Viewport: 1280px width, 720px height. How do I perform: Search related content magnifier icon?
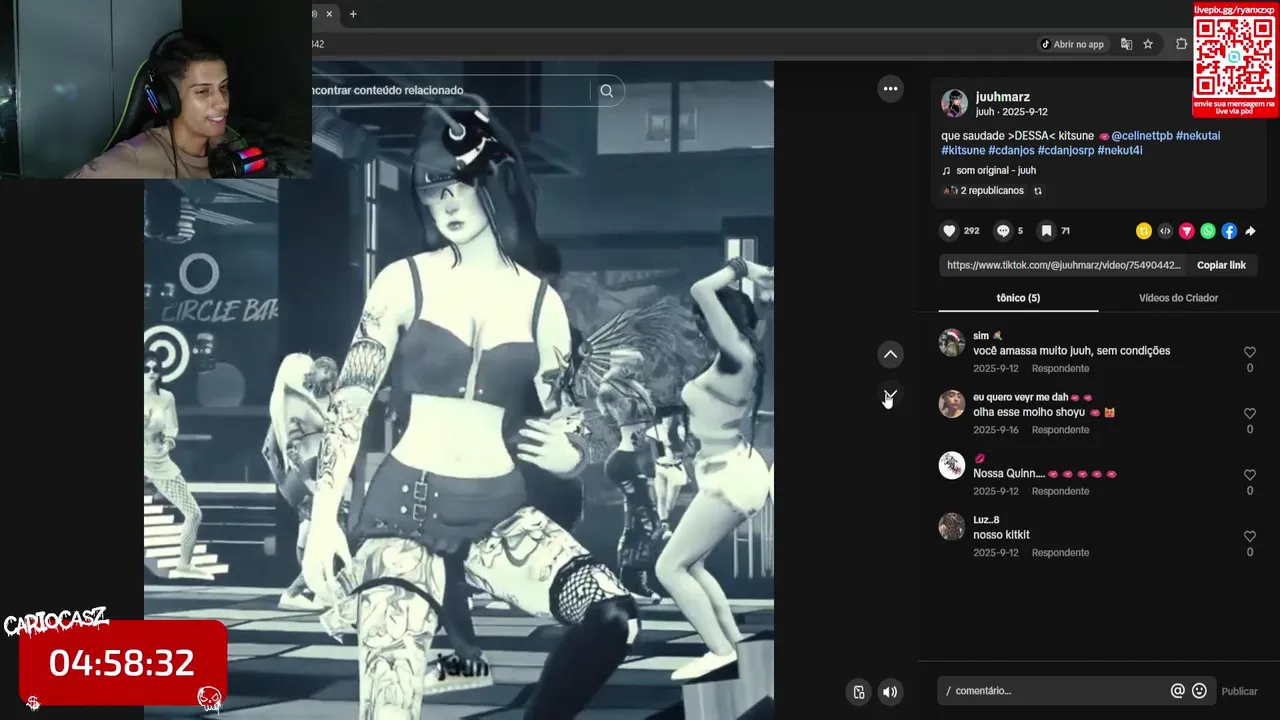(606, 91)
